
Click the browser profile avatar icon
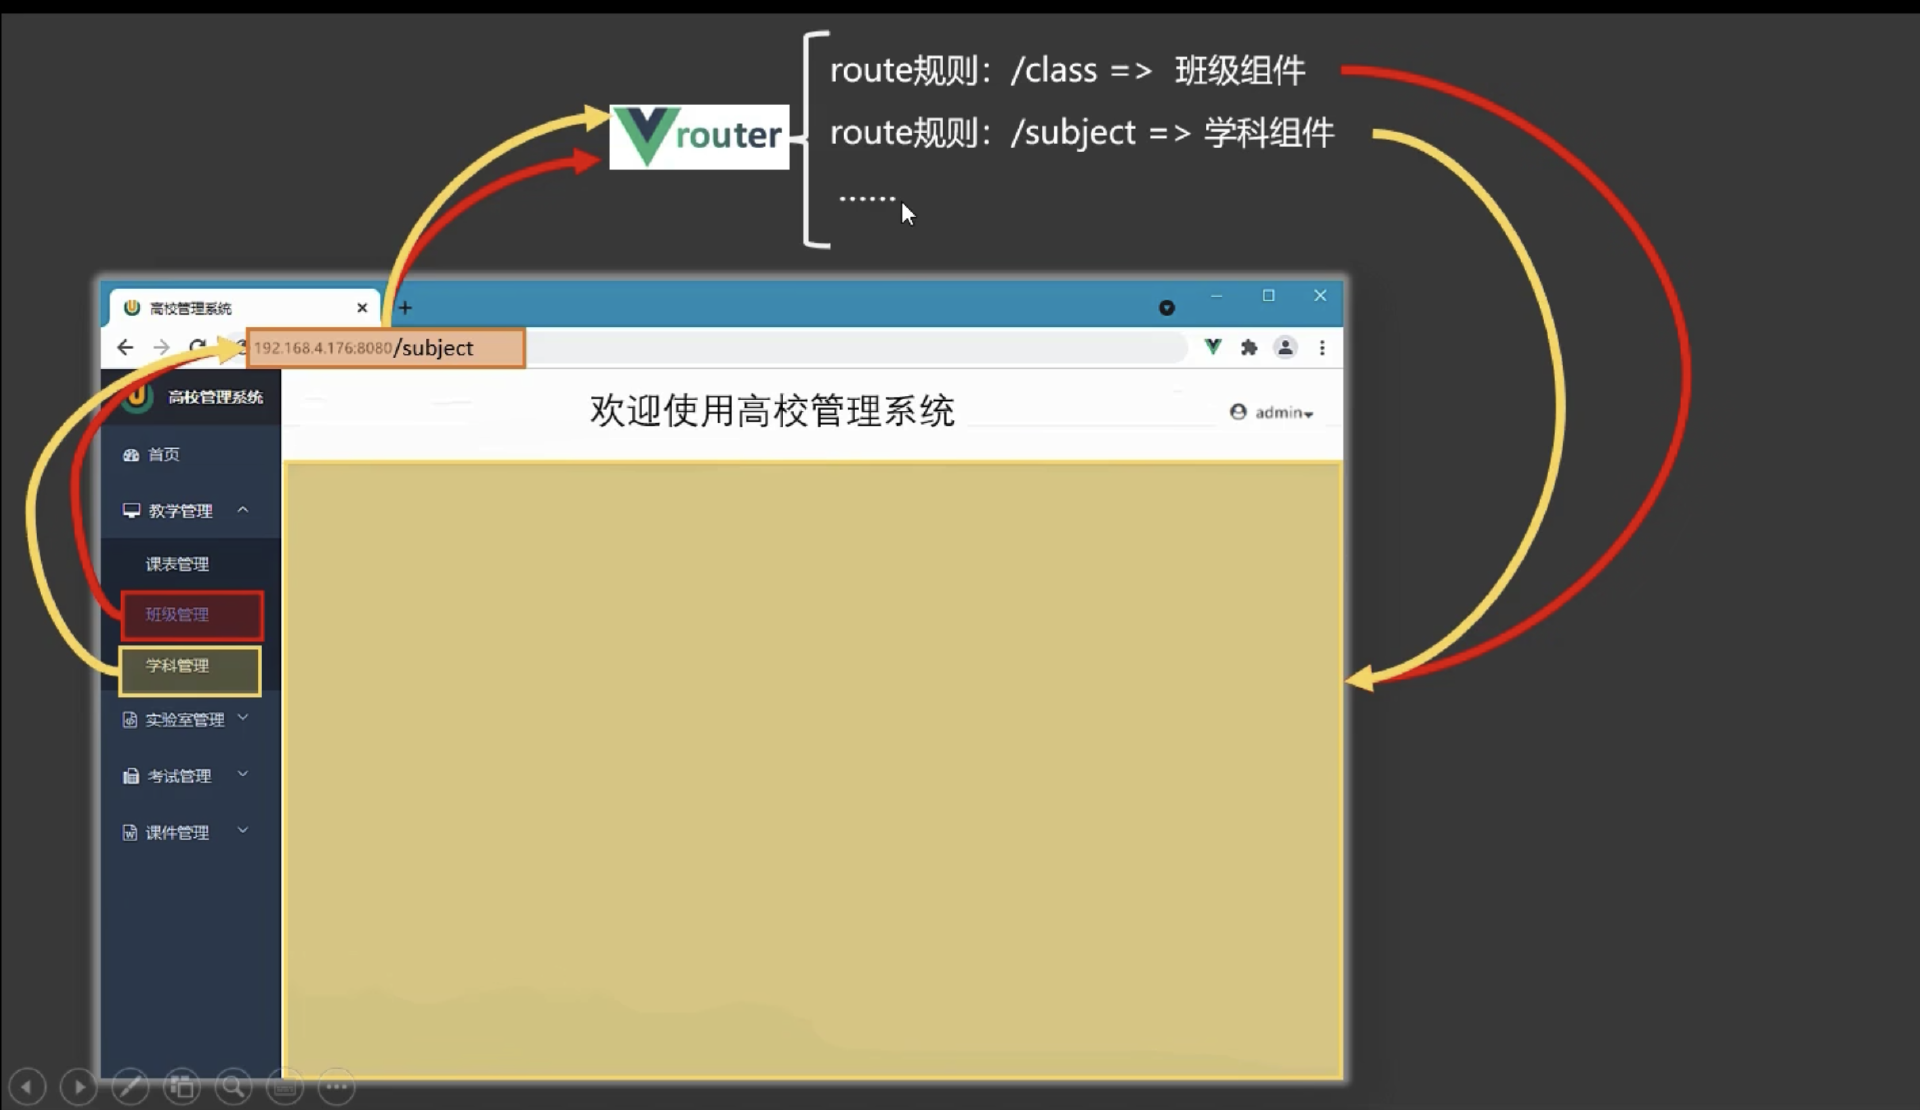tap(1285, 347)
